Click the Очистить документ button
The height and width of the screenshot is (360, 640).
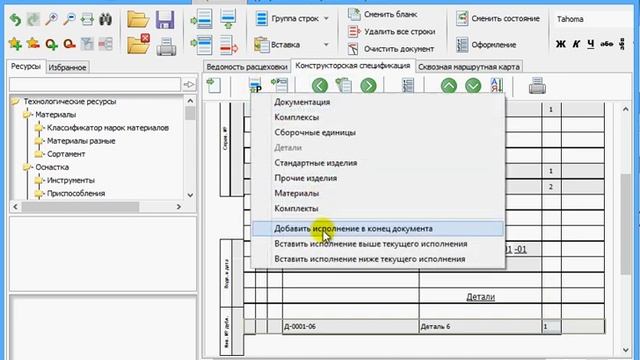tap(391, 49)
